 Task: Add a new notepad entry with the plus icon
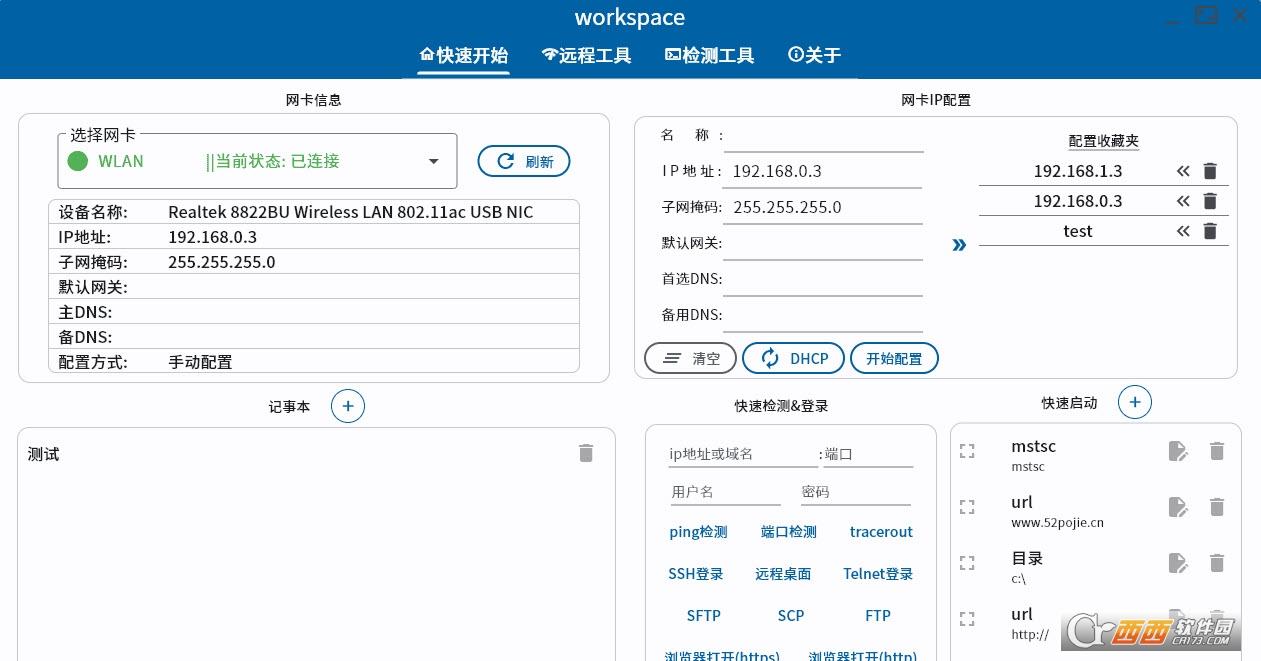pyautogui.click(x=348, y=406)
